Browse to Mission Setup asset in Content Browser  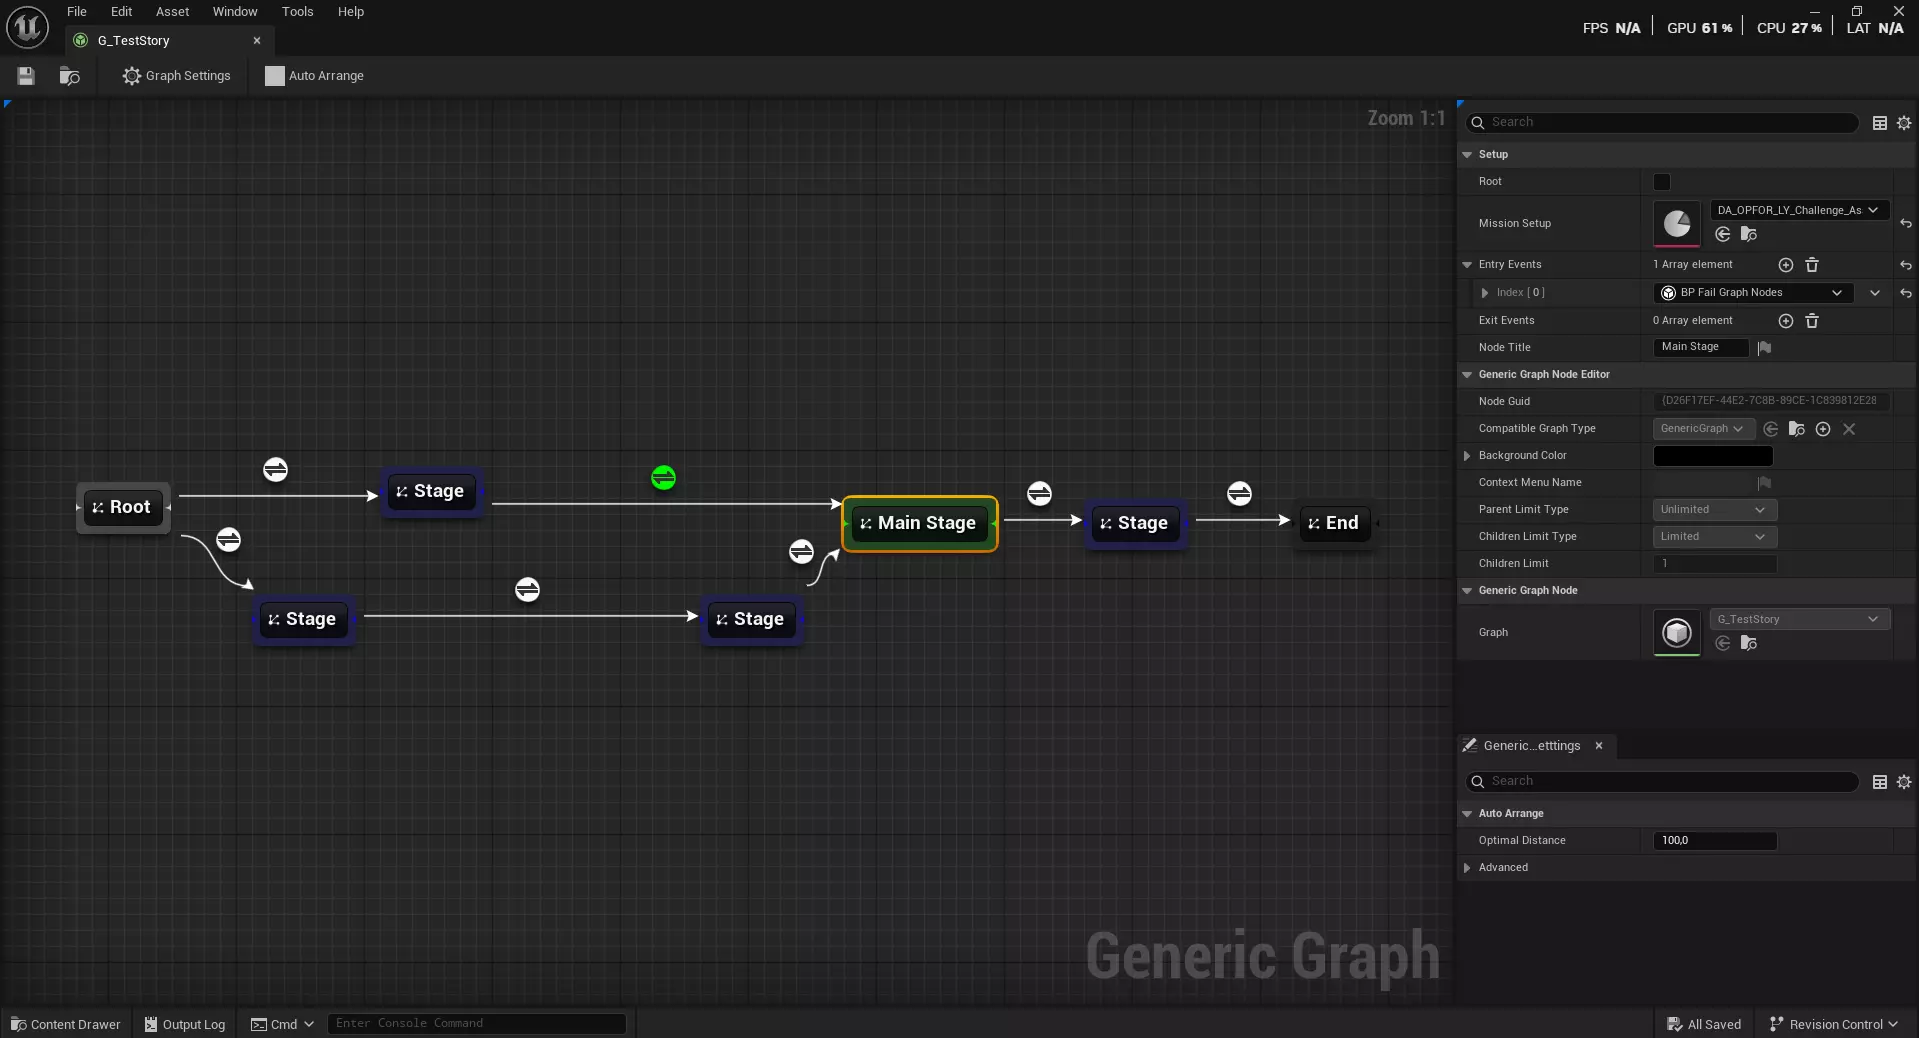(1749, 235)
